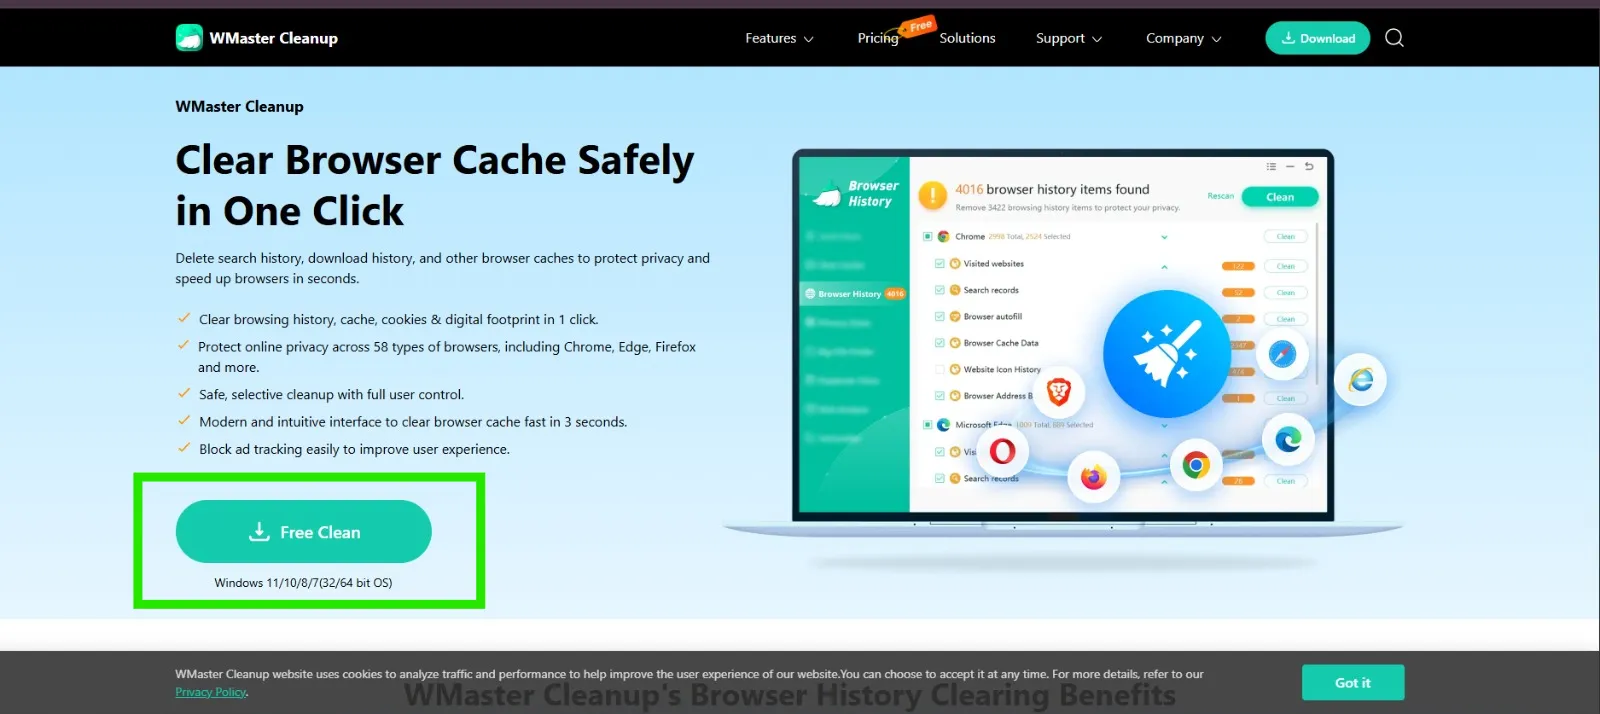
Task: Uncheck the Browser Address checkbox
Action: point(940,396)
